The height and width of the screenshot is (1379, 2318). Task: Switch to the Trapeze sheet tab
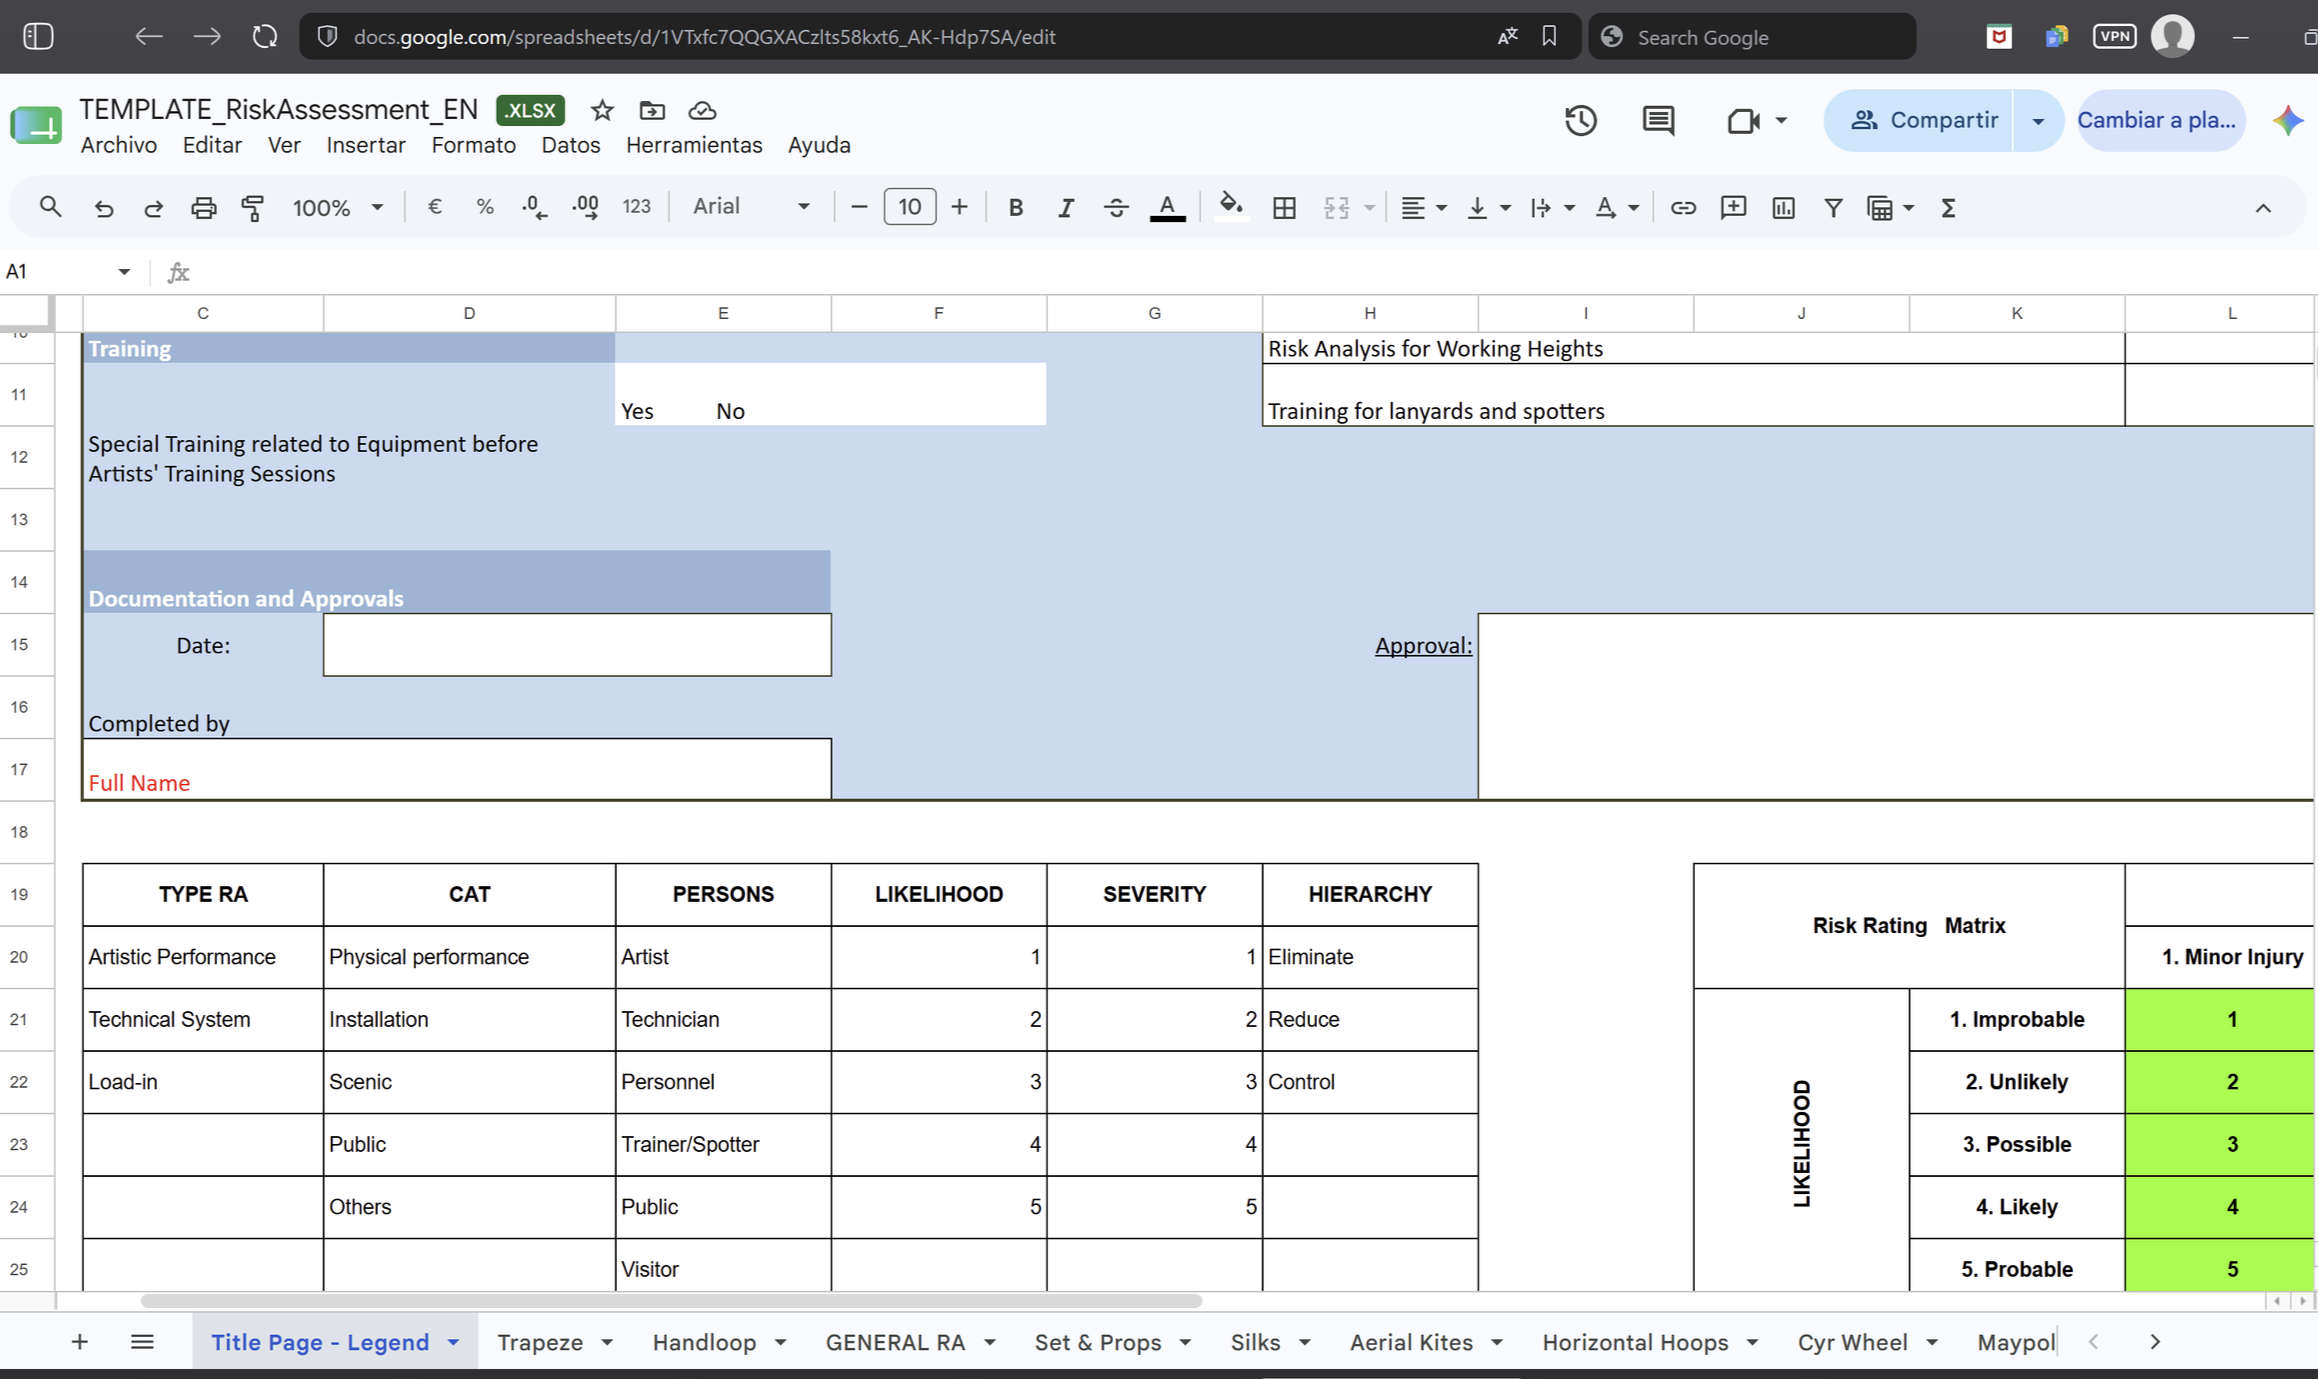tap(540, 1342)
